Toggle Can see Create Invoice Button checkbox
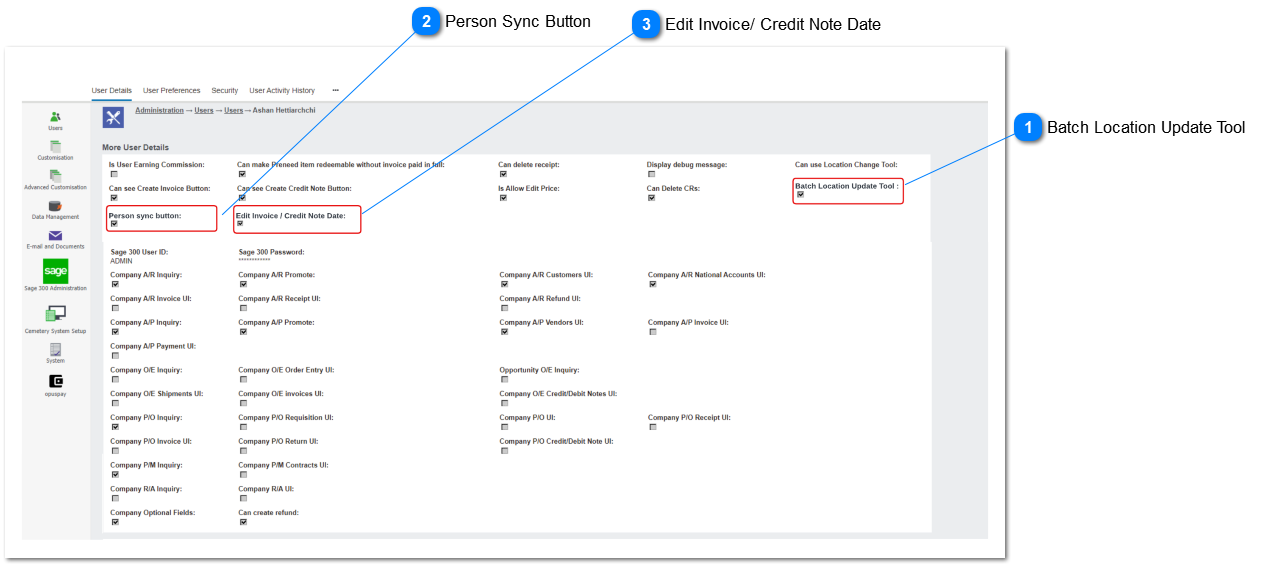The width and height of the screenshot is (1261, 567). click(113, 198)
